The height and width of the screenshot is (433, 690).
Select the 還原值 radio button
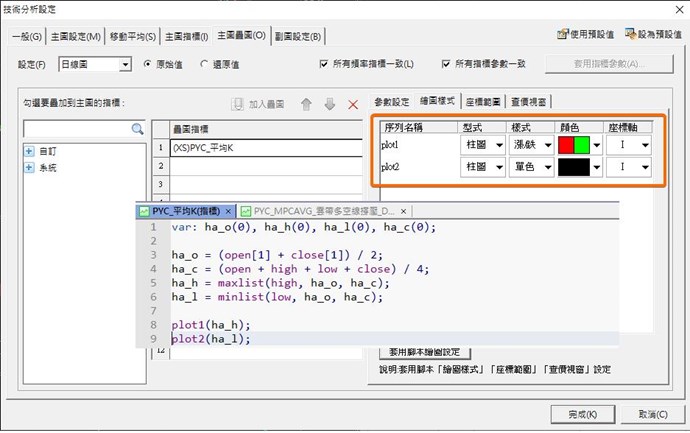[x=204, y=64]
